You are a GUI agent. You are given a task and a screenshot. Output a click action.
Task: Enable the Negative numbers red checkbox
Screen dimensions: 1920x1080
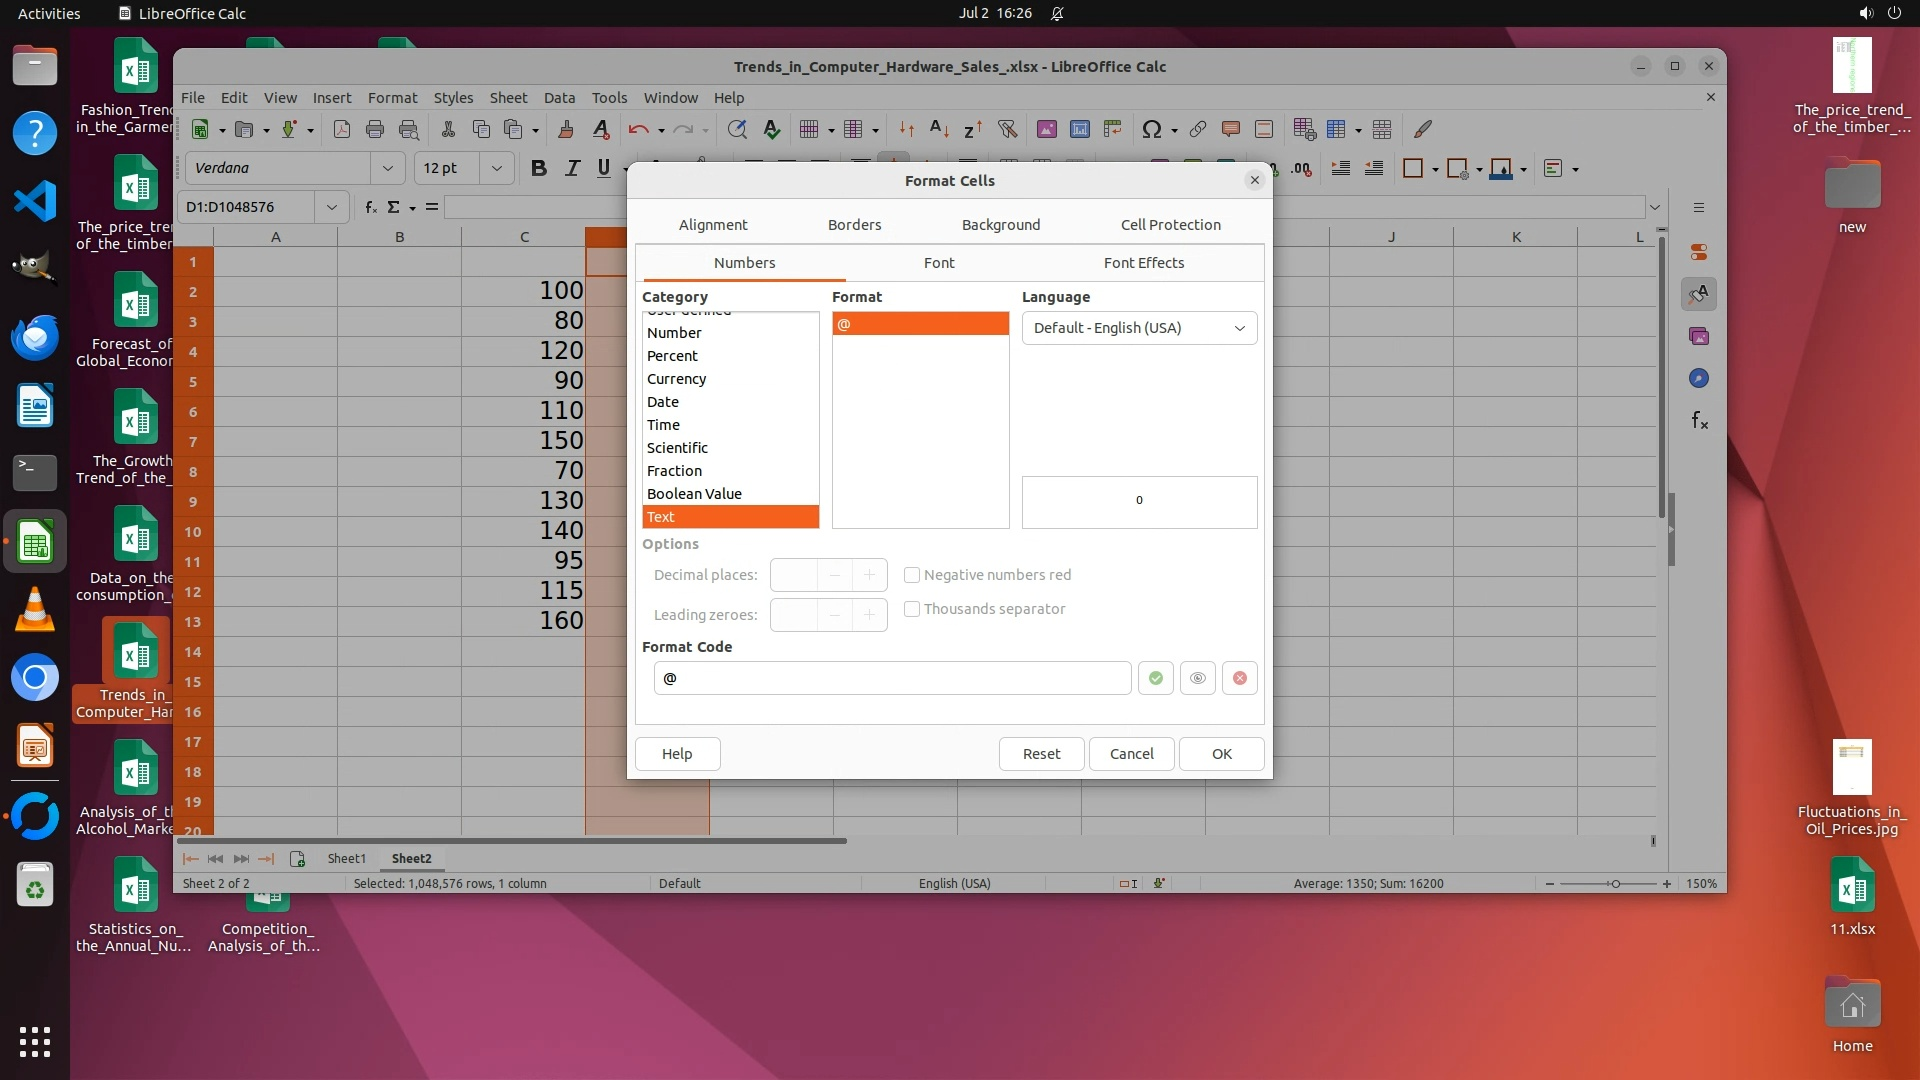pyautogui.click(x=911, y=575)
